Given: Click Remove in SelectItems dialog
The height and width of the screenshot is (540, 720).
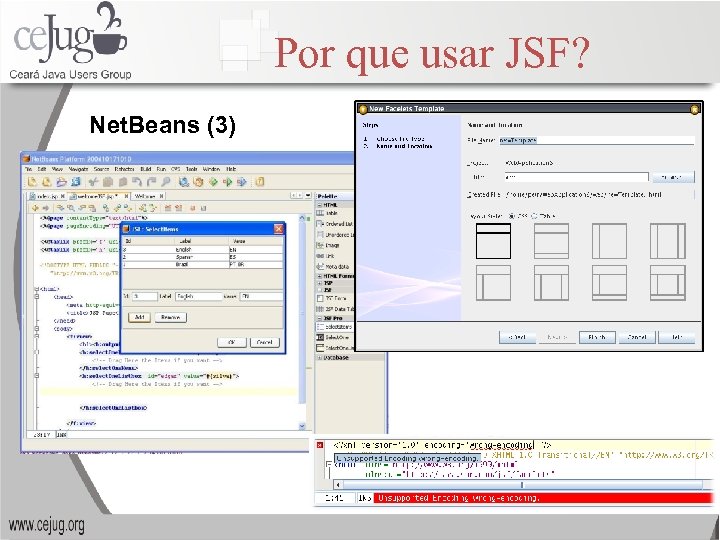Looking at the screenshot, I should pos(170,317).
